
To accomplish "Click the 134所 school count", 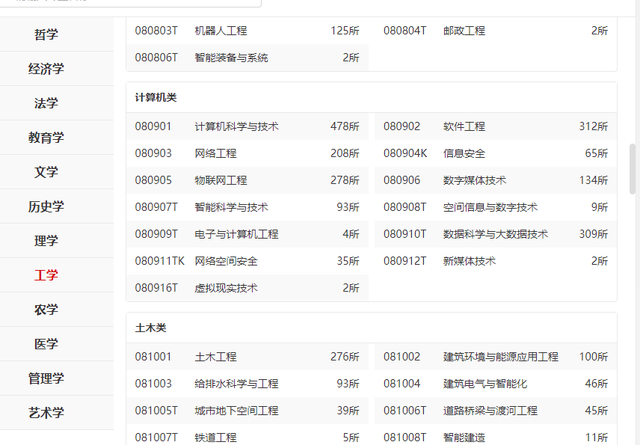I will click(593, 180).
